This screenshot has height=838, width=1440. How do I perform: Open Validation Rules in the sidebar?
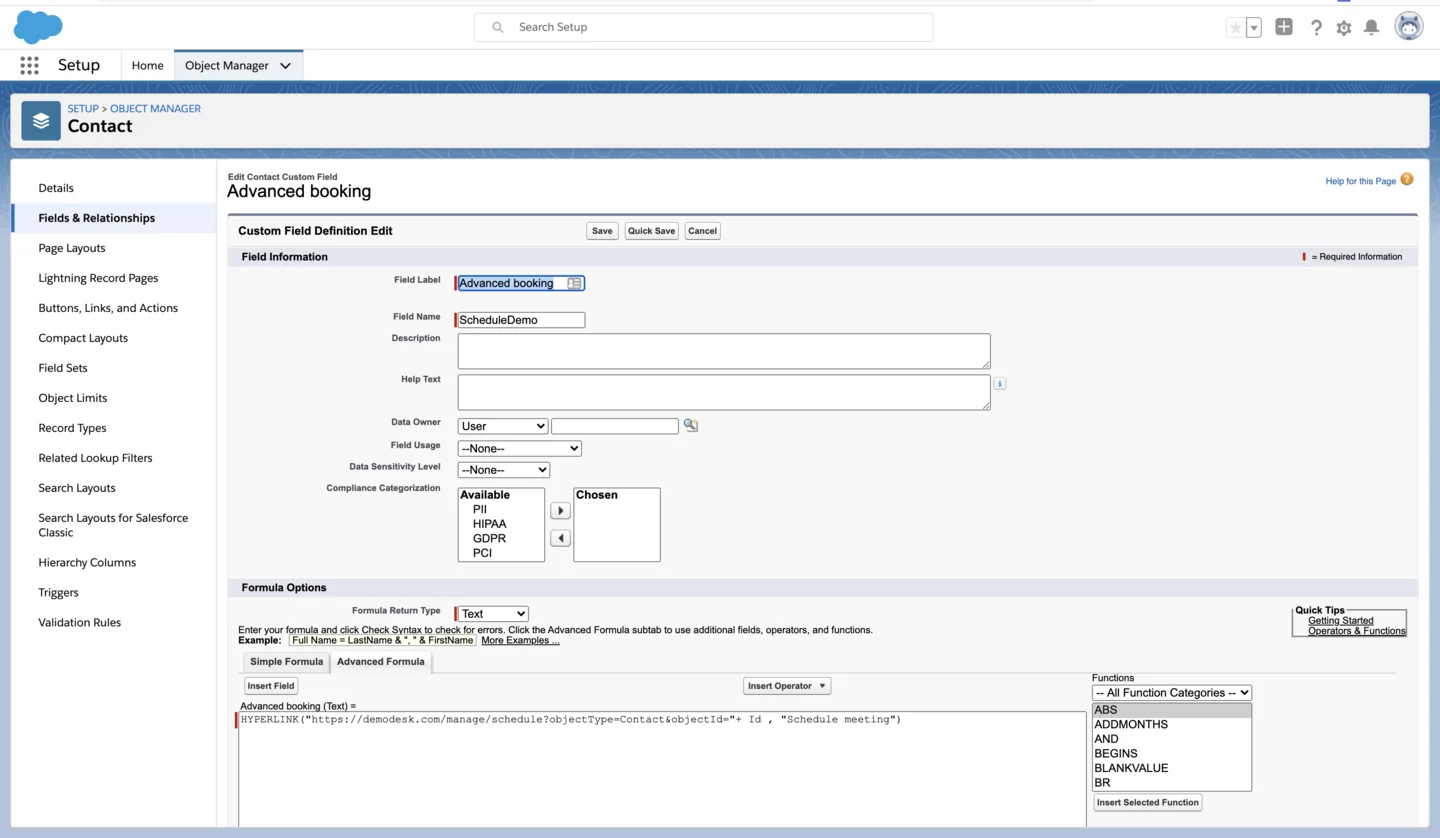click(79, 622)
